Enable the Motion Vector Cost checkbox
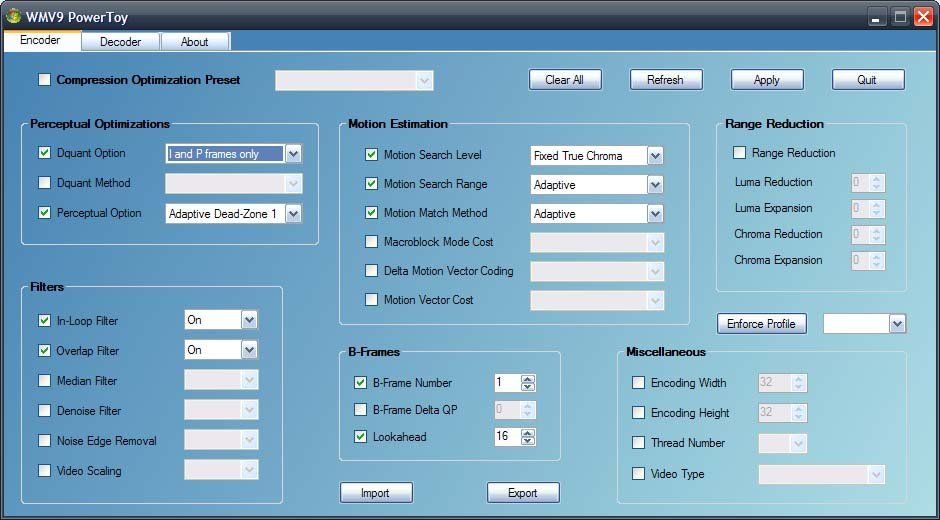Screen dimensions: 940x520 [372, 300]
